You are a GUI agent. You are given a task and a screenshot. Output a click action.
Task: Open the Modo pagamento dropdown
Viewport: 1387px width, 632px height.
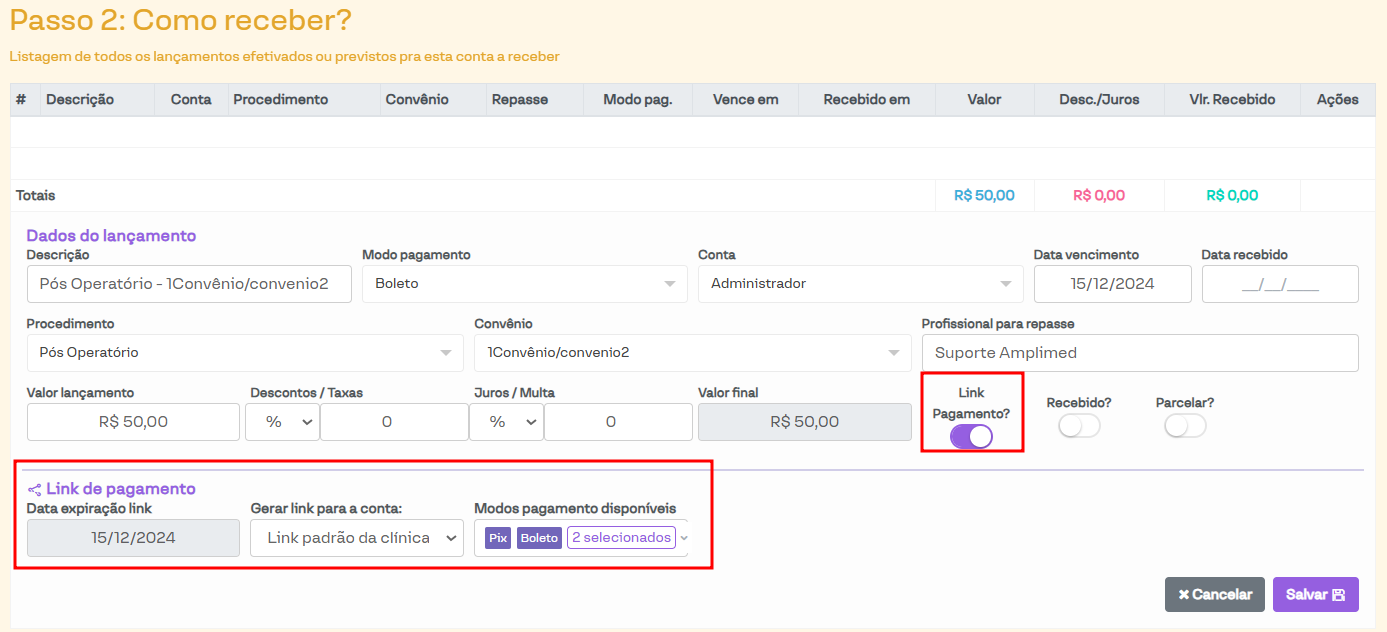524,284
